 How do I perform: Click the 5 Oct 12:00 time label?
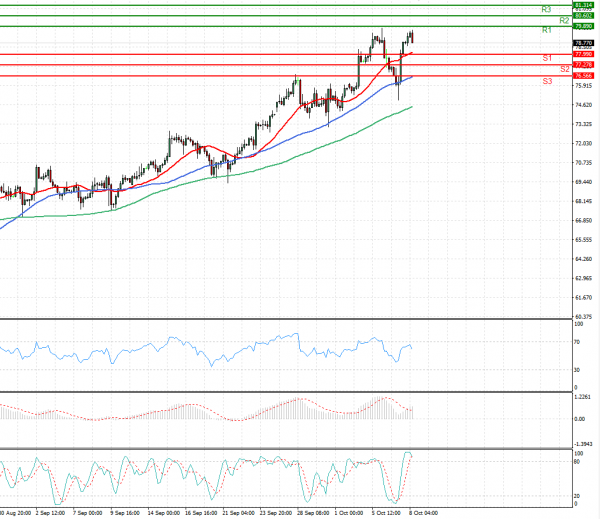(x=386, y=513)
